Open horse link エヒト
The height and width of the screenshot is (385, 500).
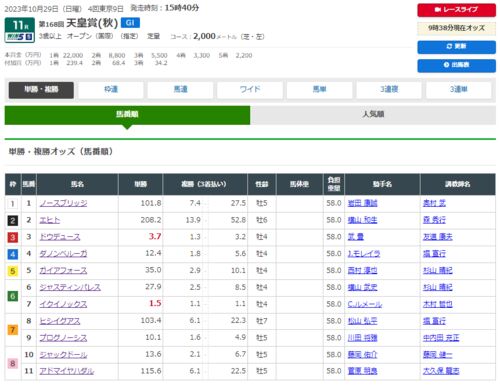50,220
